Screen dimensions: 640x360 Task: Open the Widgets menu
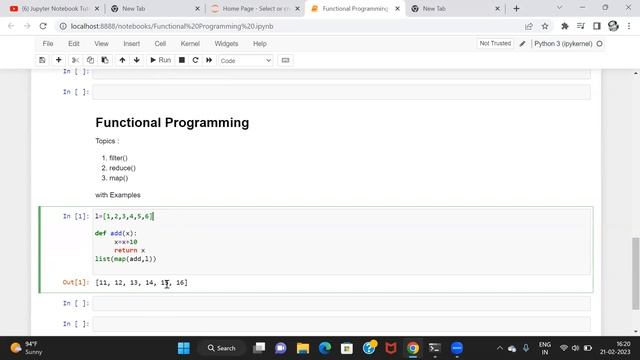226,44
